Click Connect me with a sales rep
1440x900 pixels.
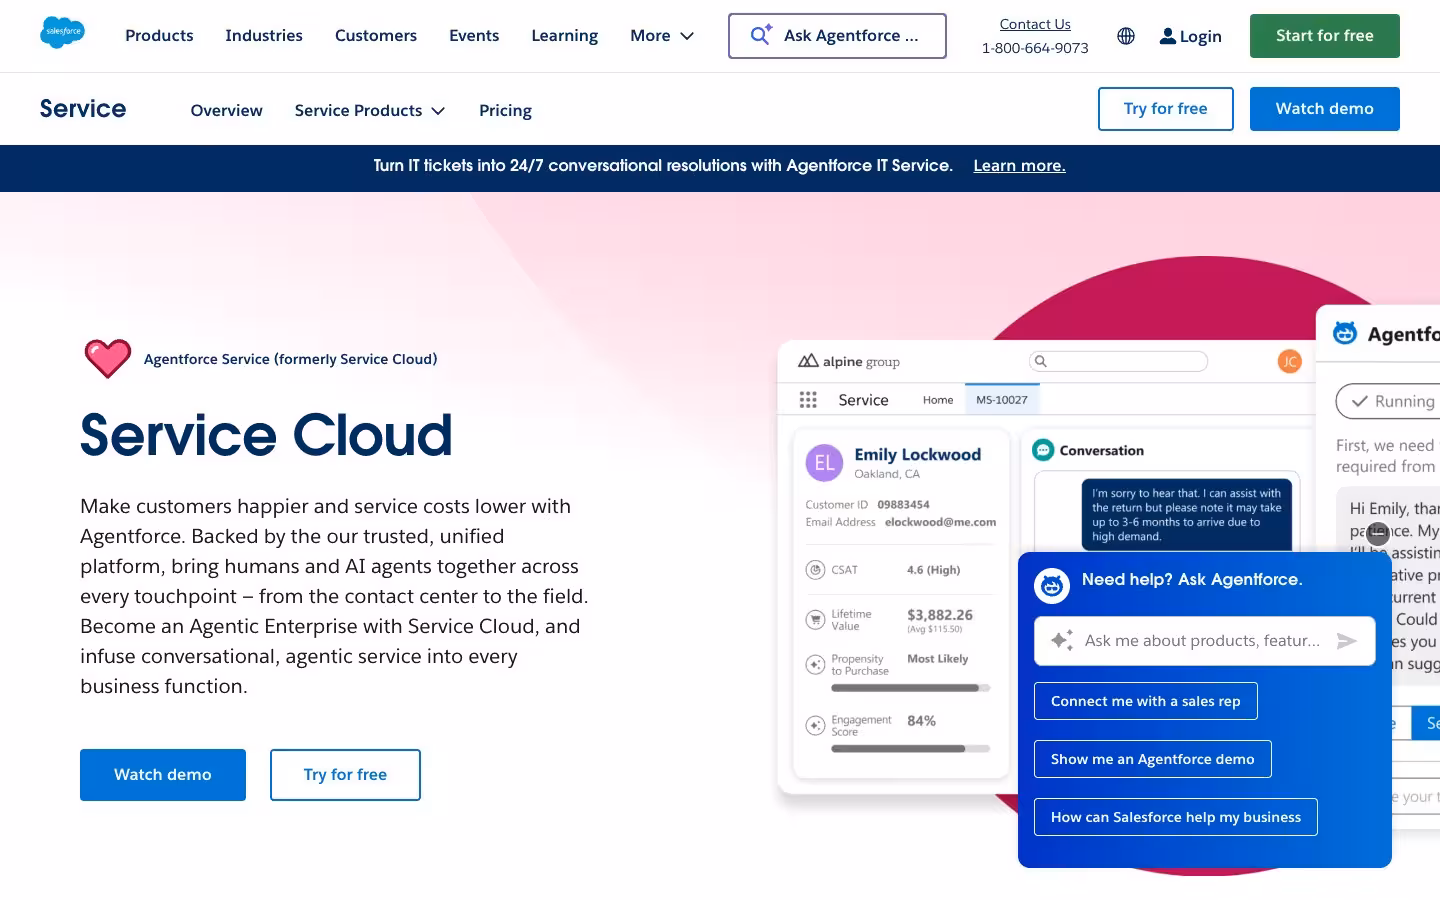1146,701
